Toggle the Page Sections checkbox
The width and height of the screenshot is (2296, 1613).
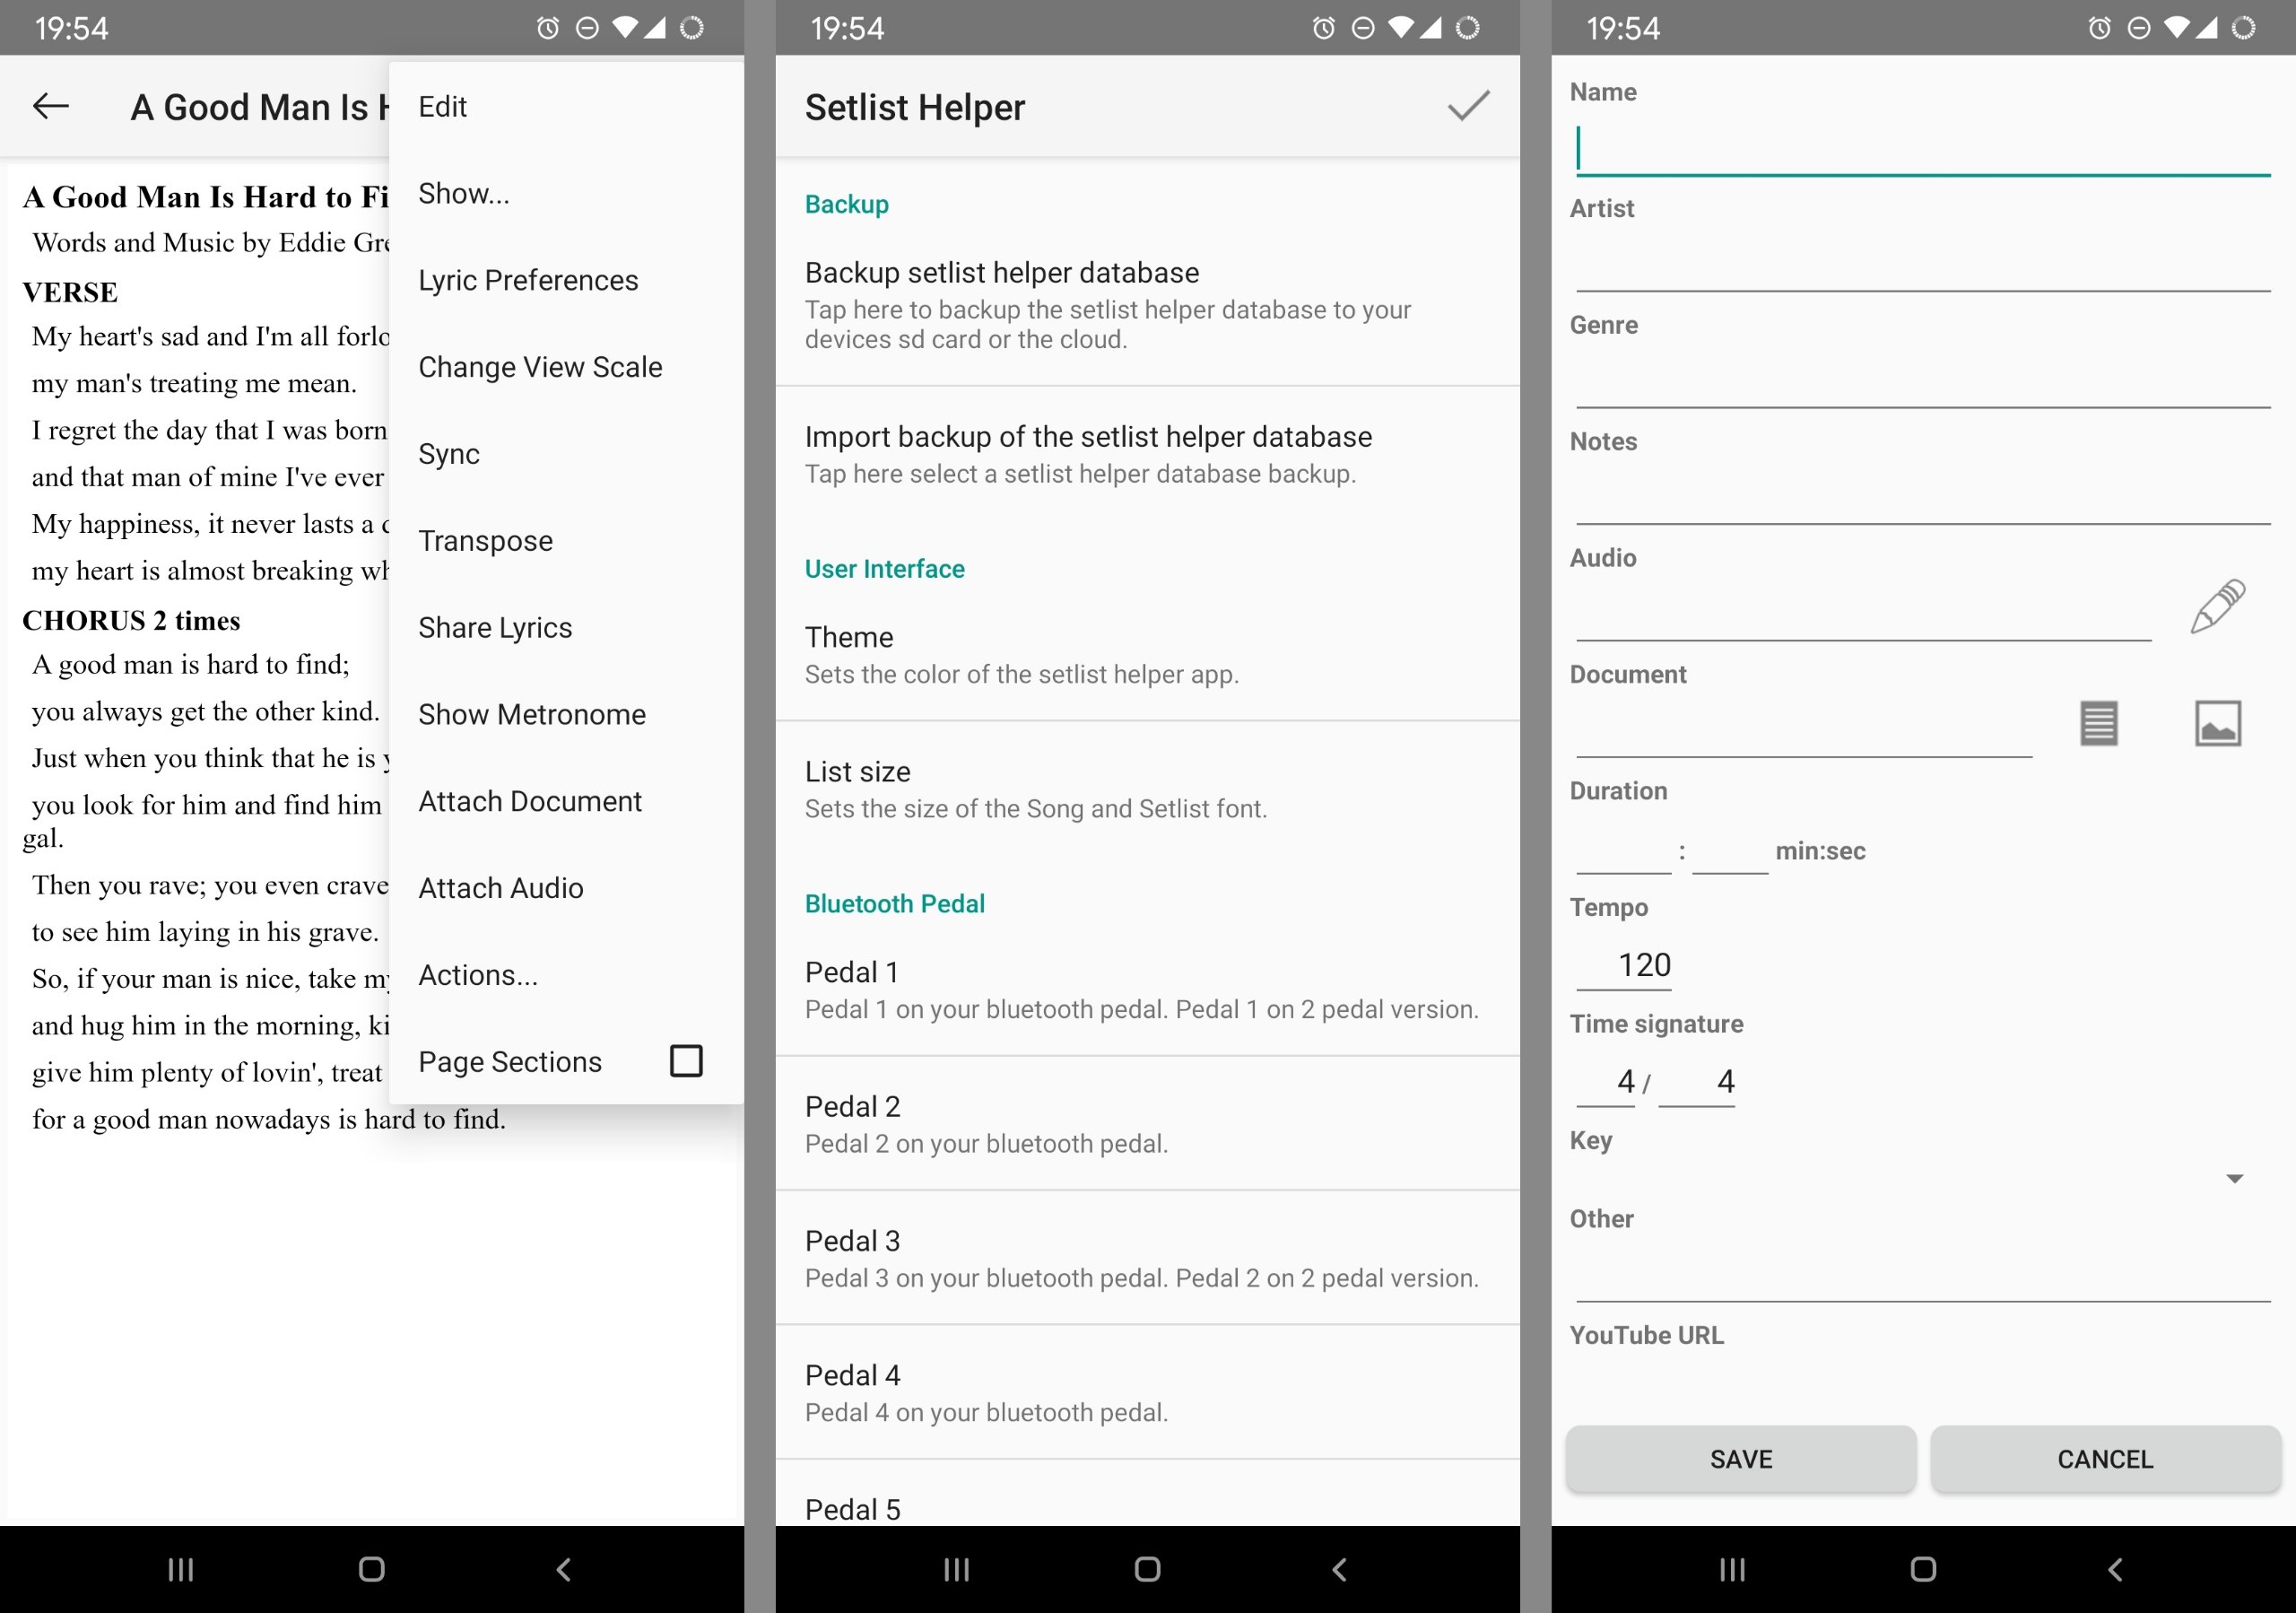pos(686,1061)
